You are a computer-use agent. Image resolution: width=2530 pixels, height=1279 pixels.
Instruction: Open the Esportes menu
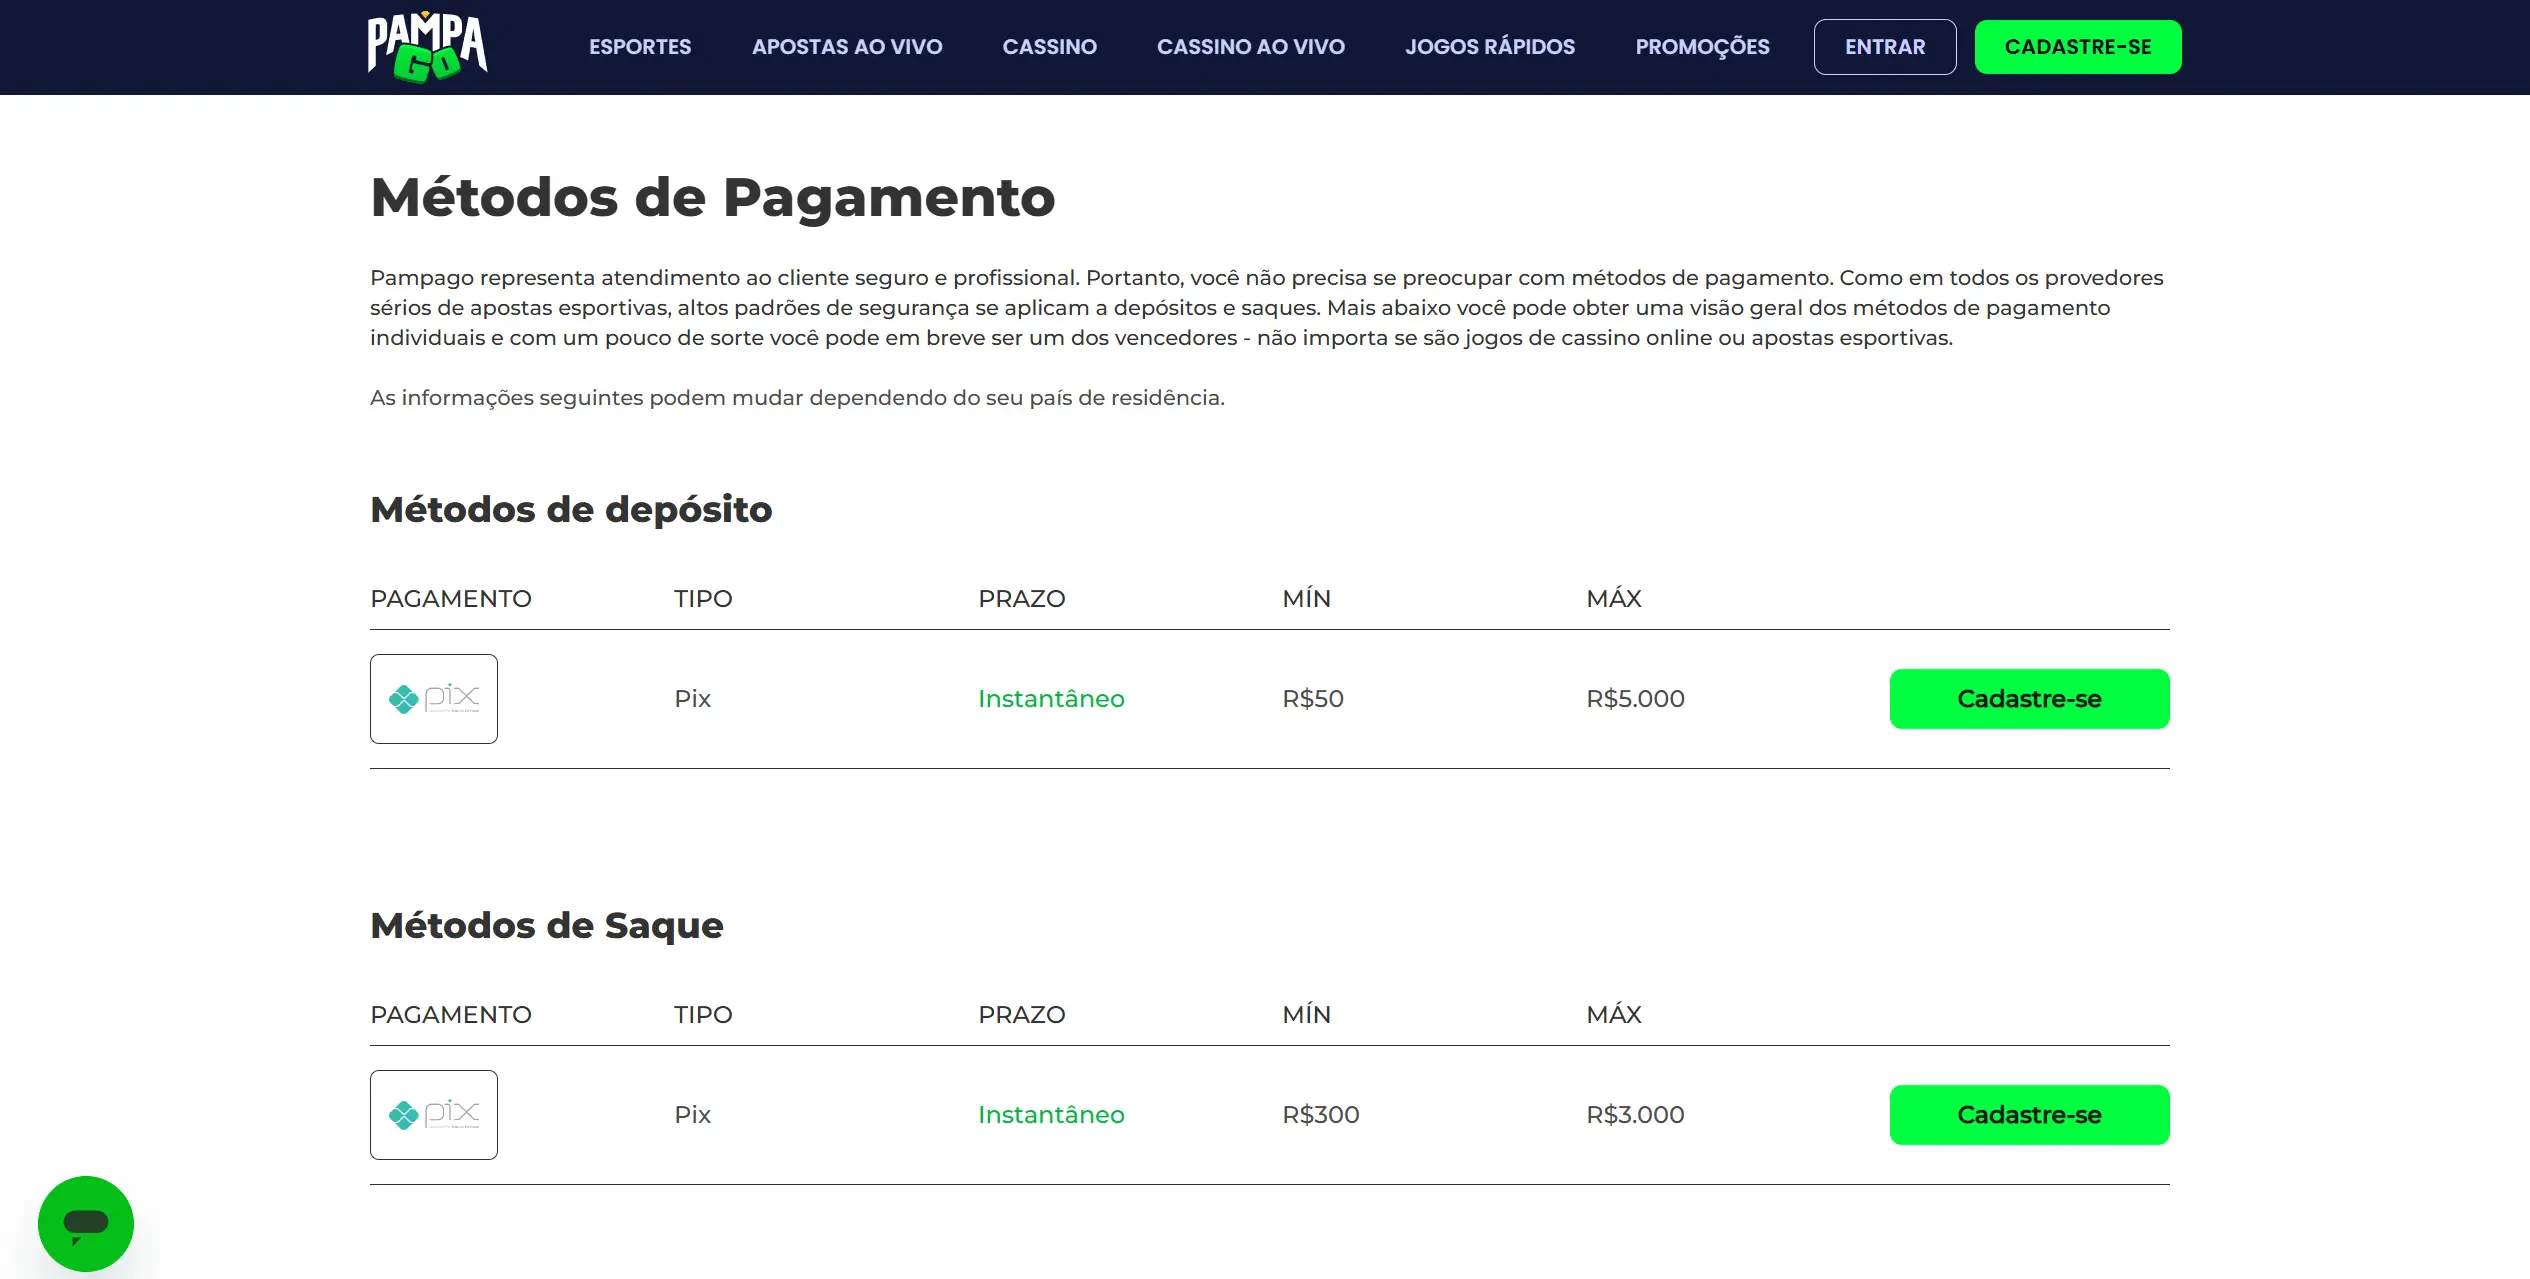pyautogui.click(x=639, y=47)
